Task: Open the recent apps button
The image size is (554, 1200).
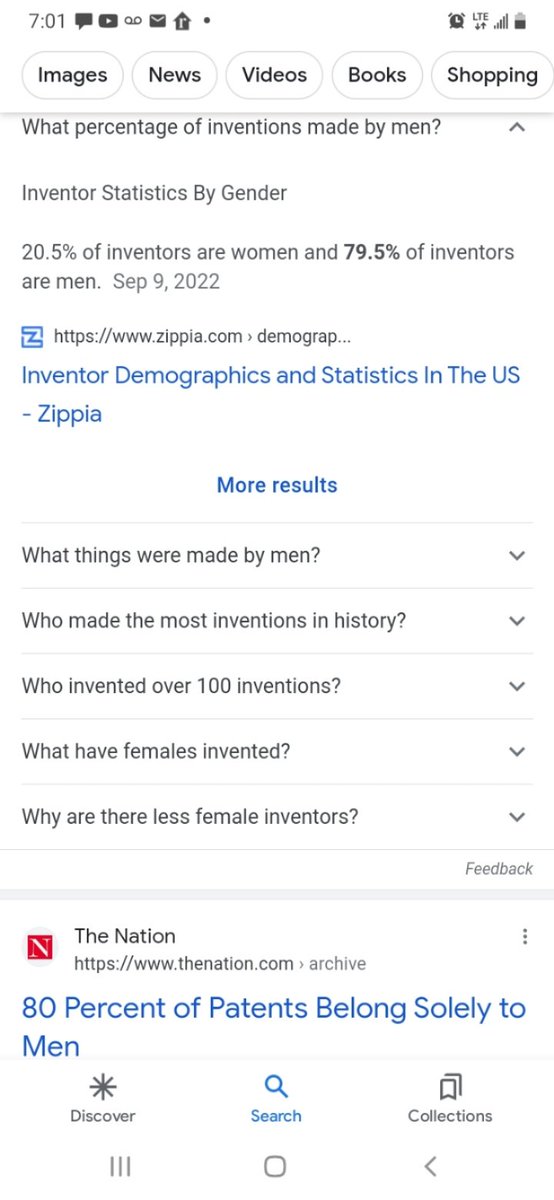Action: (x=120, y=1166)
